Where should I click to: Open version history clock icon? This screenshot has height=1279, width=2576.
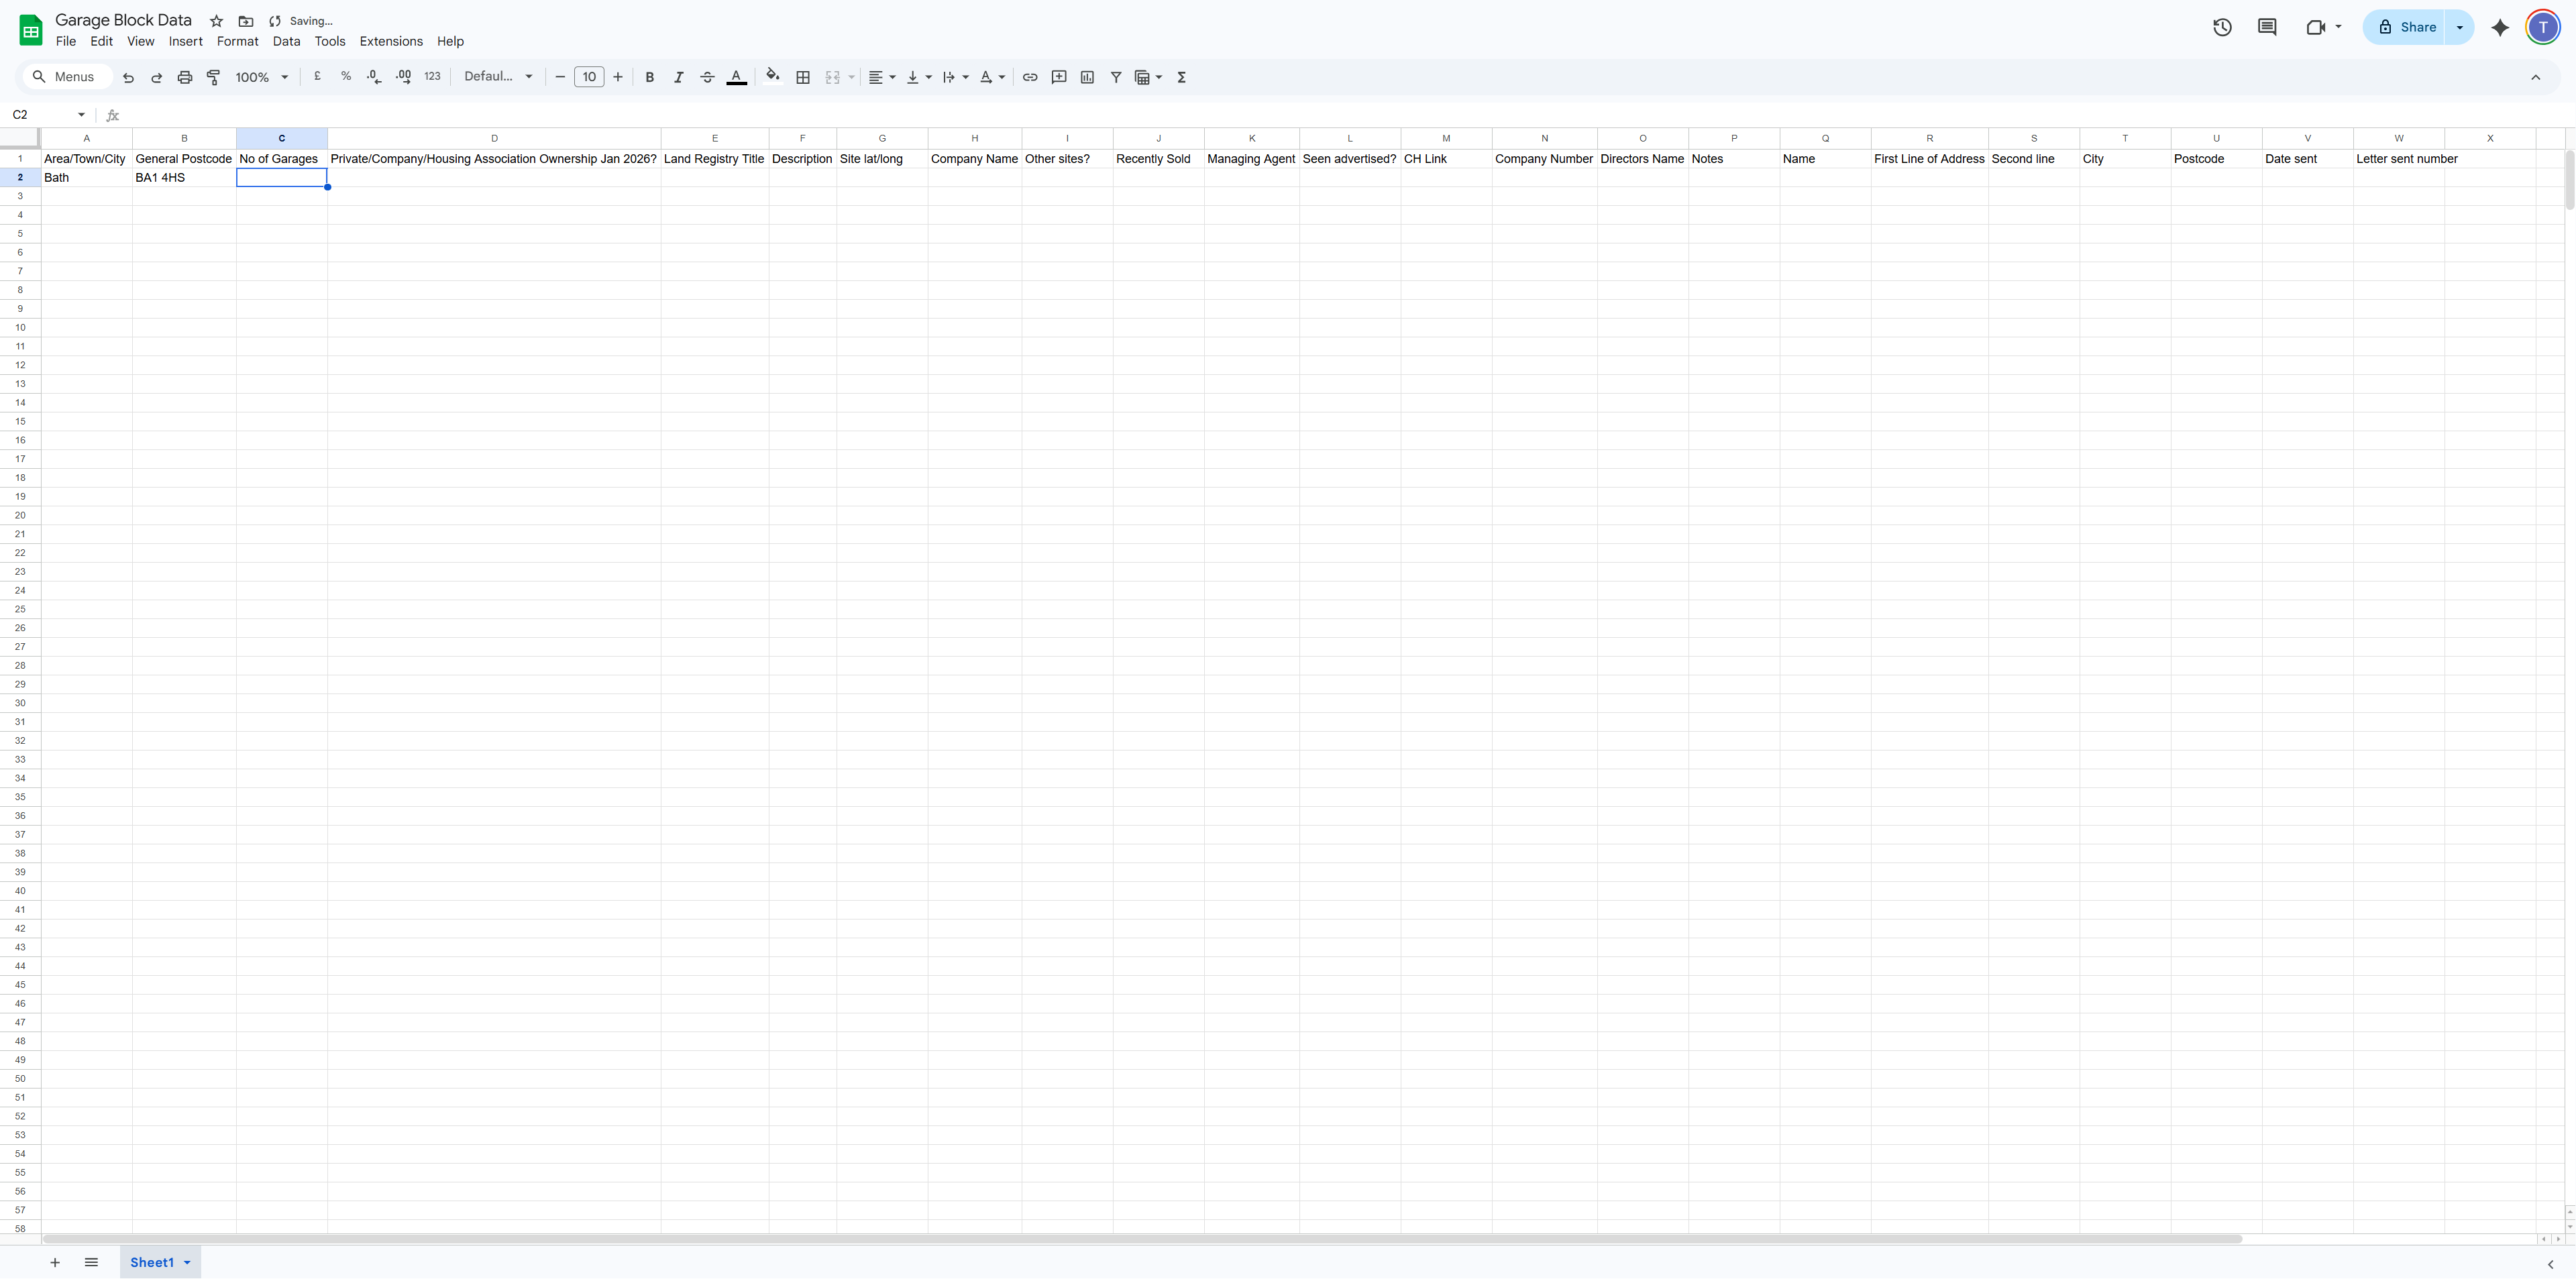2222,27
